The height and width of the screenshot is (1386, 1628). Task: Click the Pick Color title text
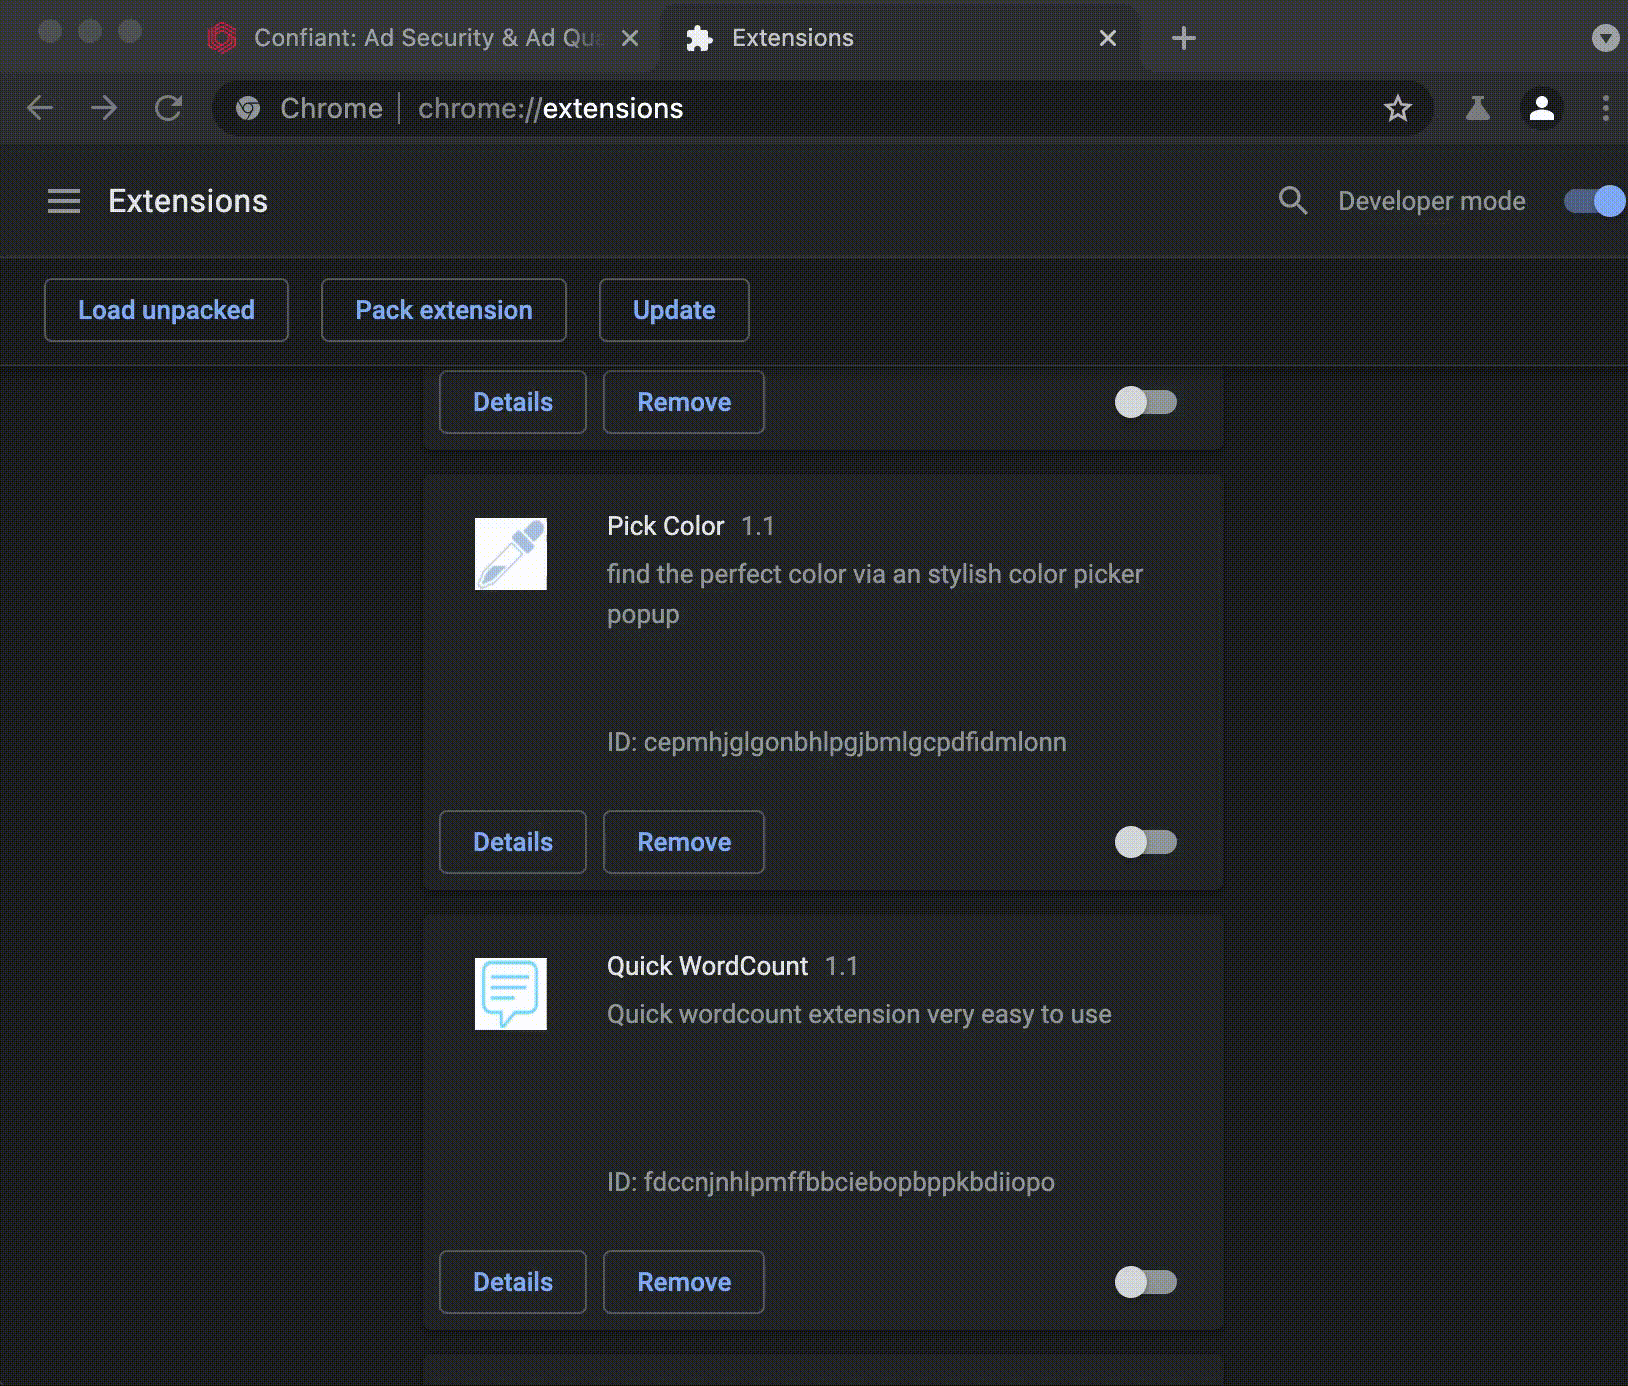(x=665, y=526)
